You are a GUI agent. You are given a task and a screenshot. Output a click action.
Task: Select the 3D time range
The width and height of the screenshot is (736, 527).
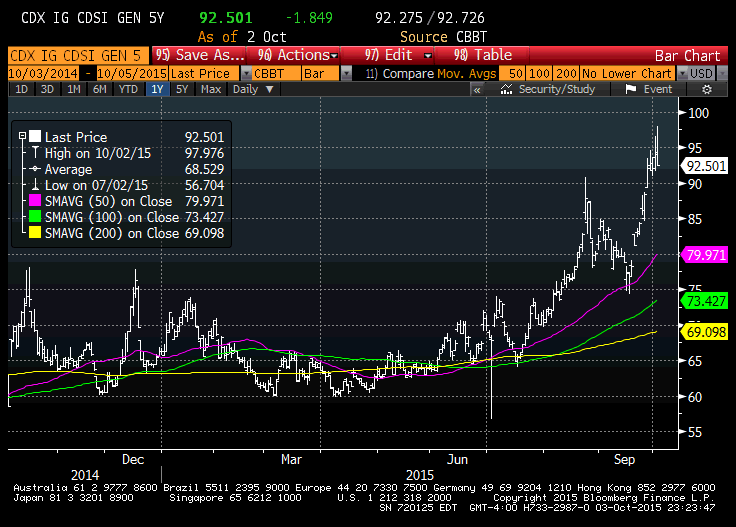click(x=47, y=89)
